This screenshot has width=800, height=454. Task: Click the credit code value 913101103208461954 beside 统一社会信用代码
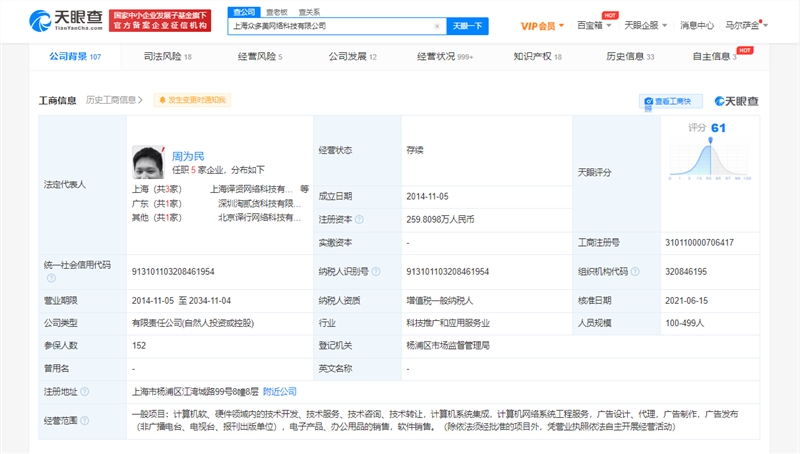[173, 271]
